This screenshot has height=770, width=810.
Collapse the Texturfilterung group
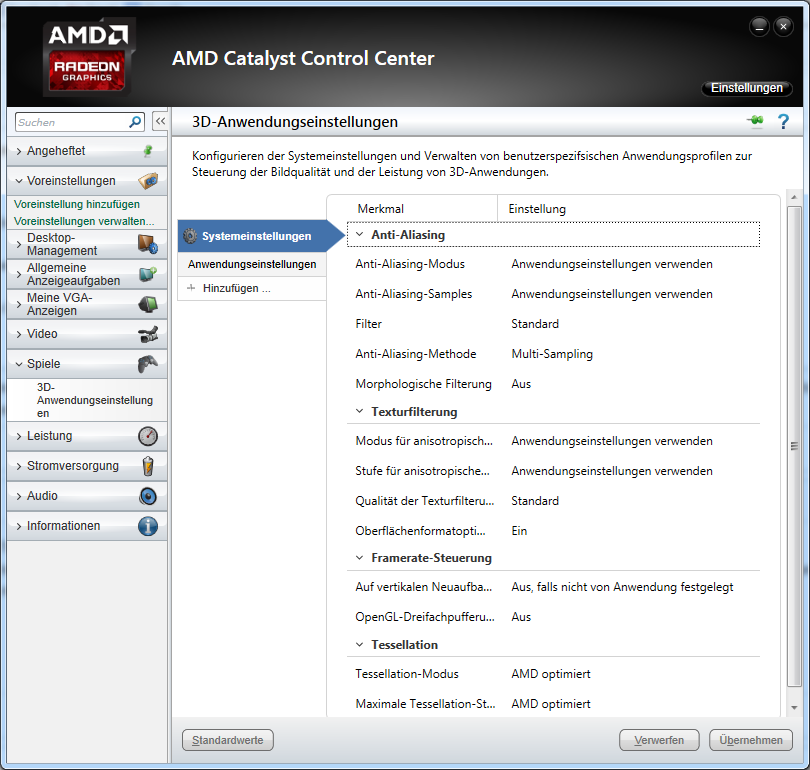(360, 412)
